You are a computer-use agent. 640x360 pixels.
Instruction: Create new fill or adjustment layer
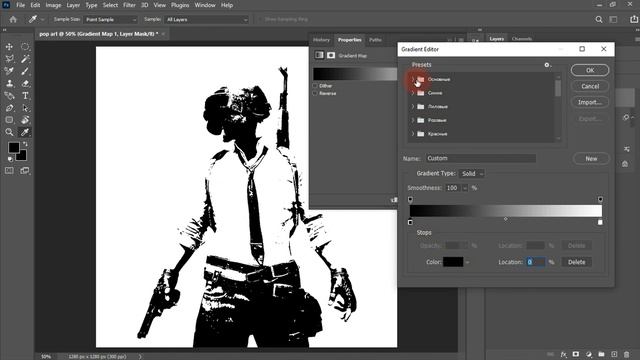click(589, 354)
